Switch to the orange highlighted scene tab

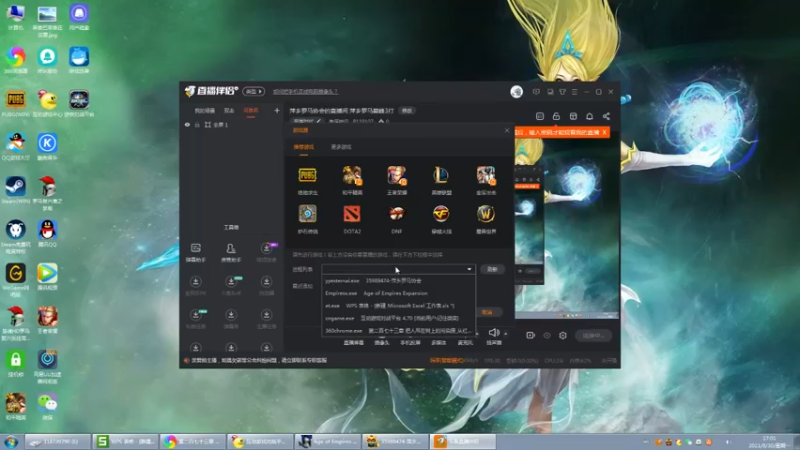point(251,110)
